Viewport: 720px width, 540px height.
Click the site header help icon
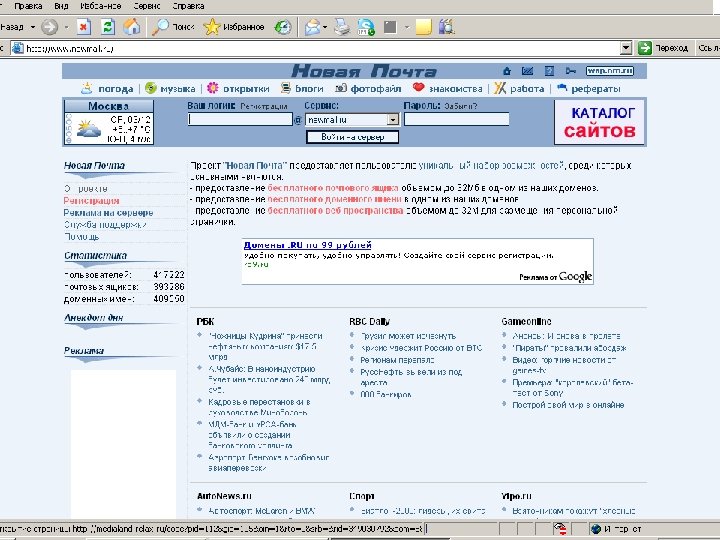coord(549,71)
